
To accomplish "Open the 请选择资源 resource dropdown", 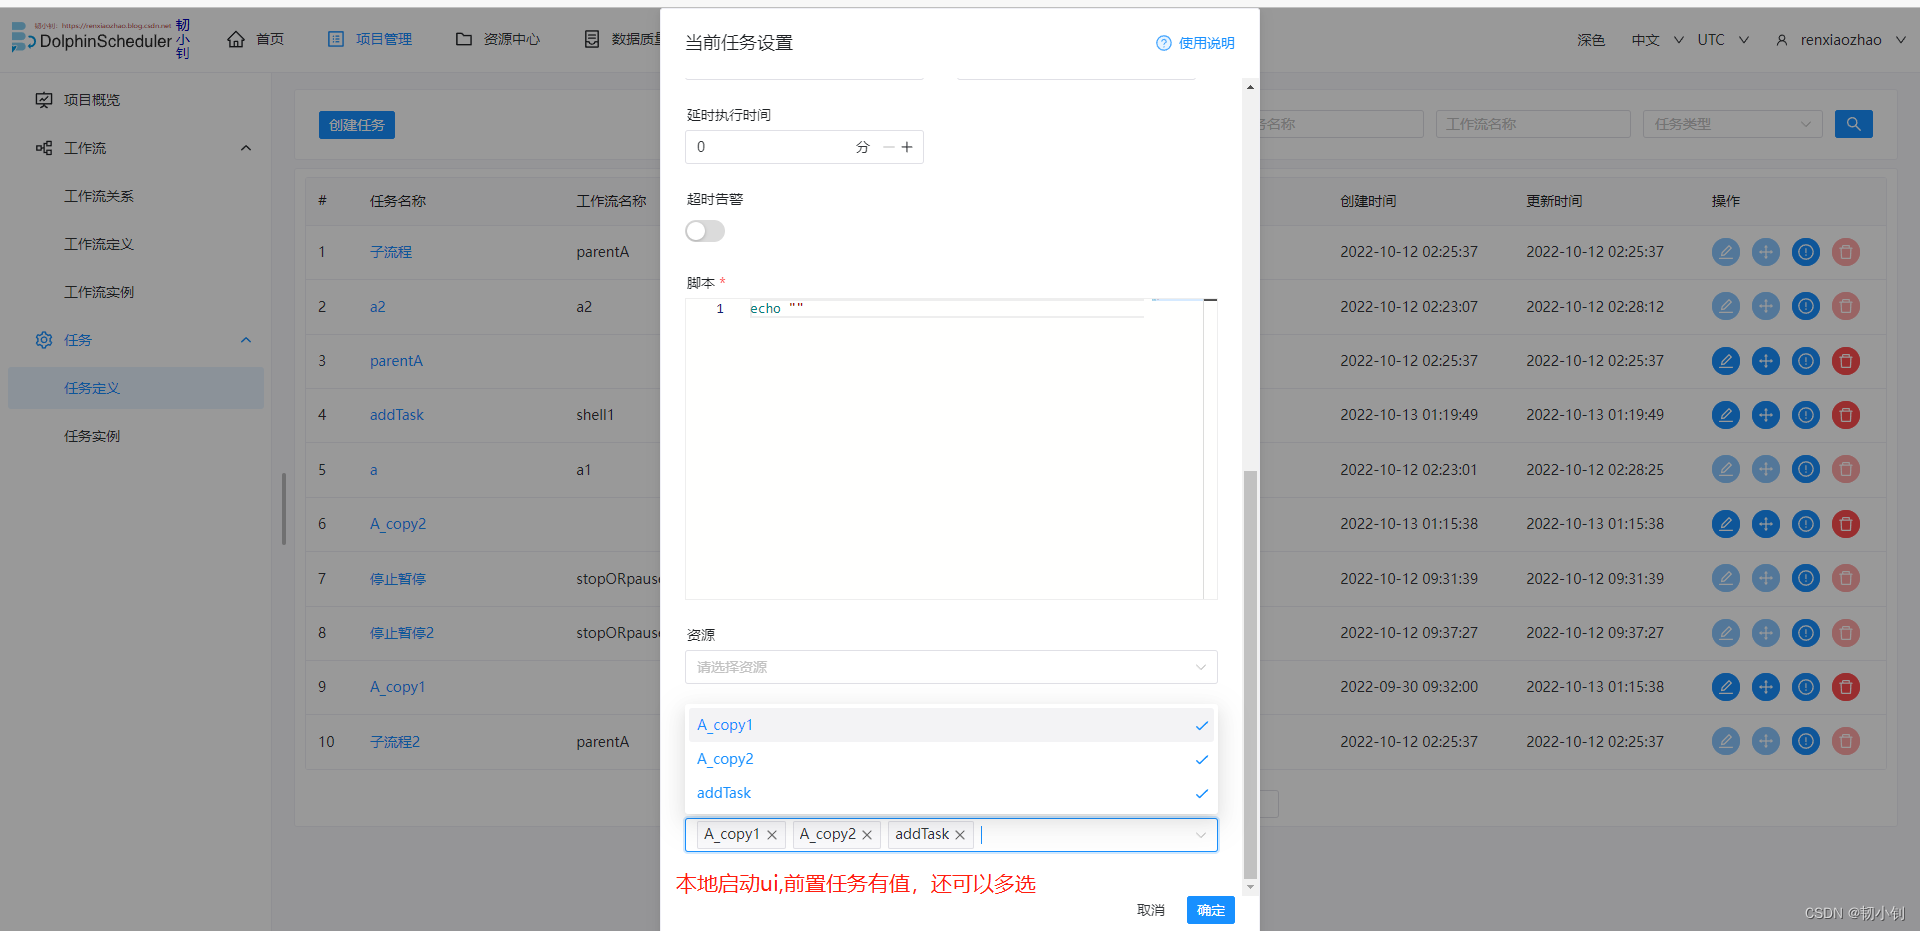I will 951,667.
